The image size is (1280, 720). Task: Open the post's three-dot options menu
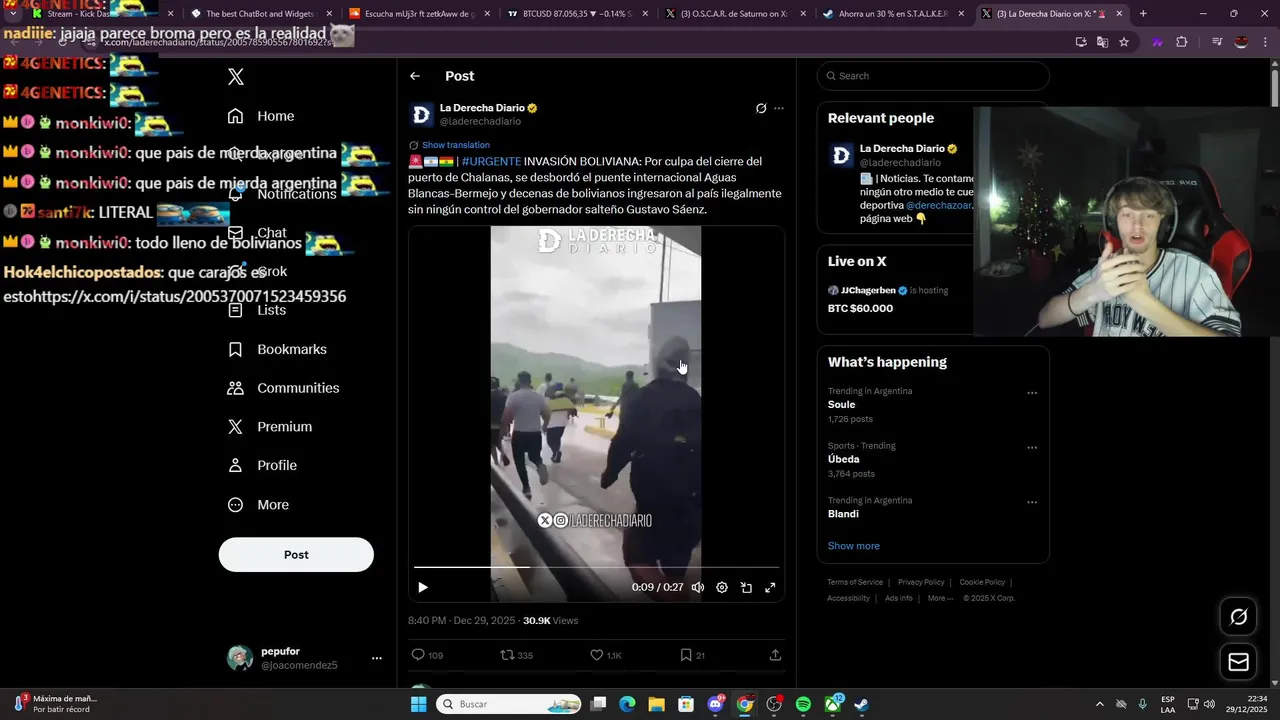[x=779, y=108]
